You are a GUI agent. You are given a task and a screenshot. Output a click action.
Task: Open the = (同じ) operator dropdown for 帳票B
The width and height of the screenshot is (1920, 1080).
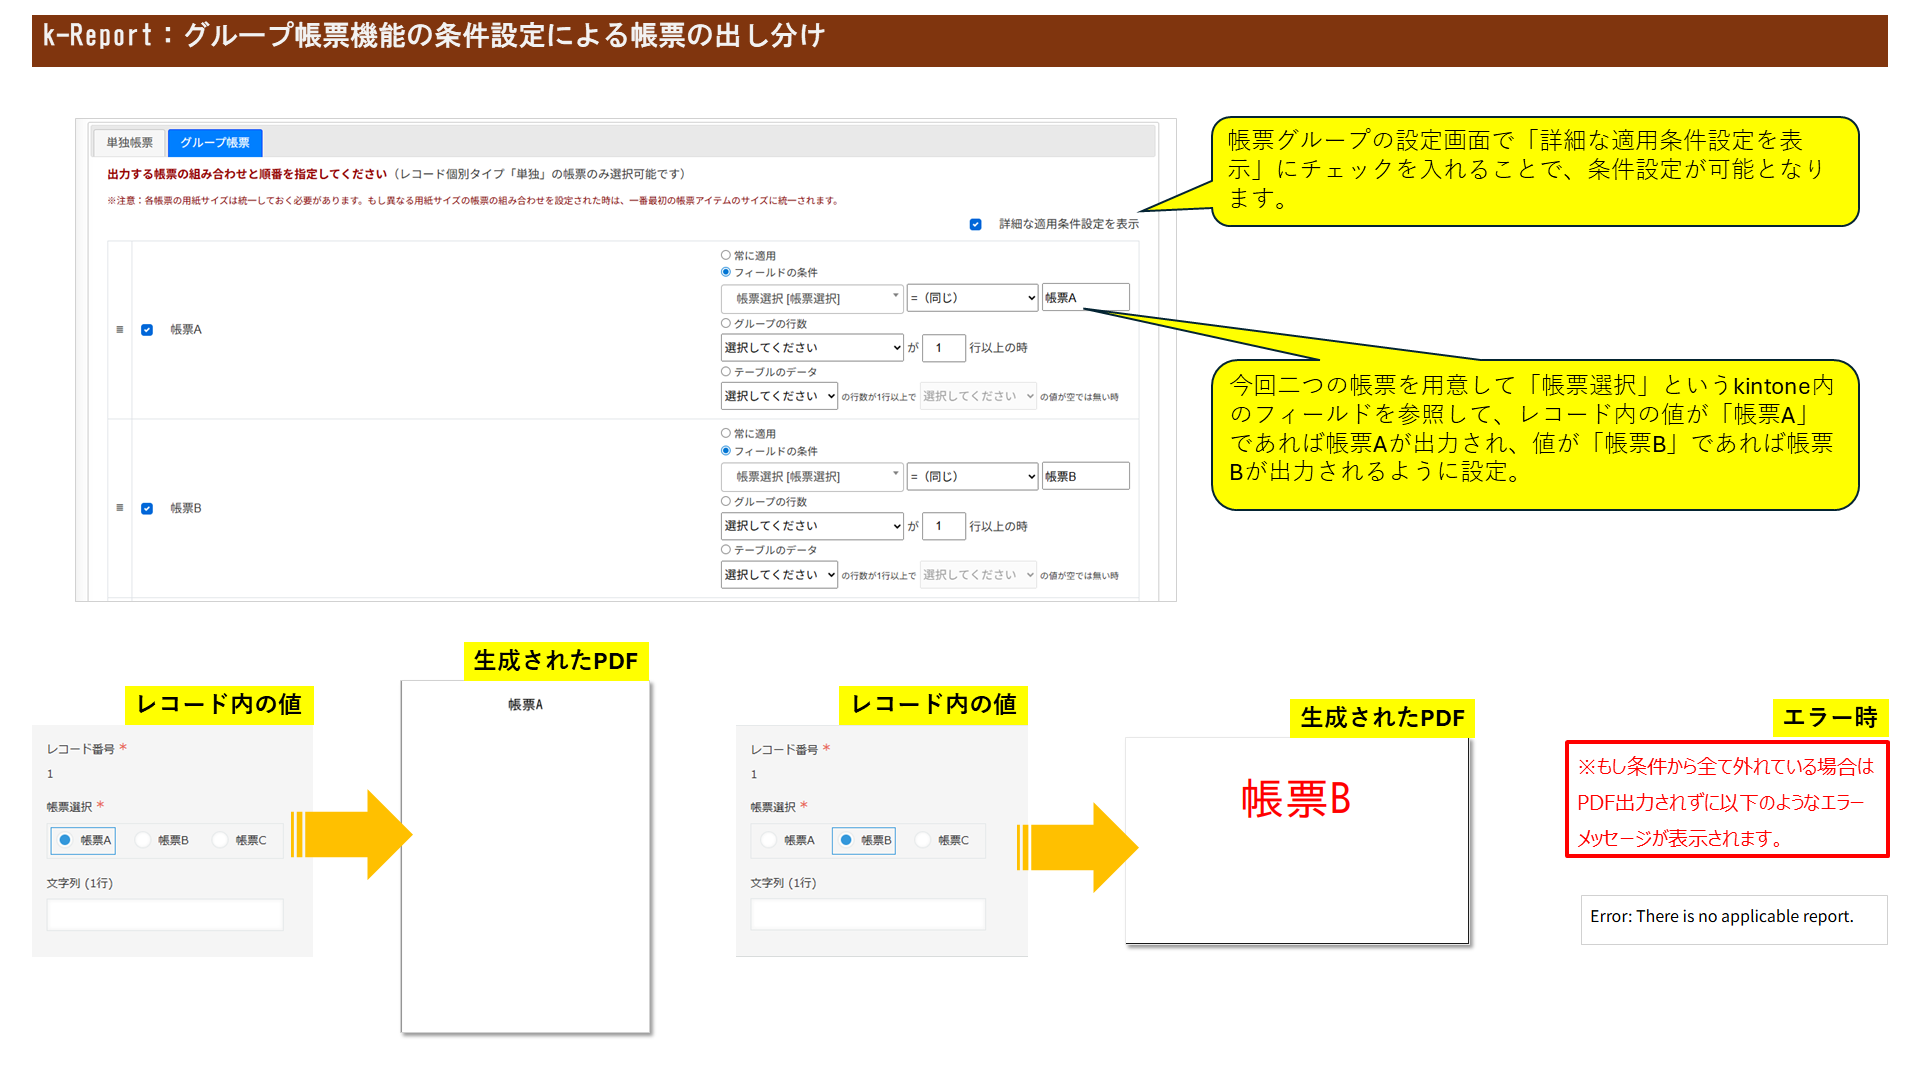coord(973,476)
